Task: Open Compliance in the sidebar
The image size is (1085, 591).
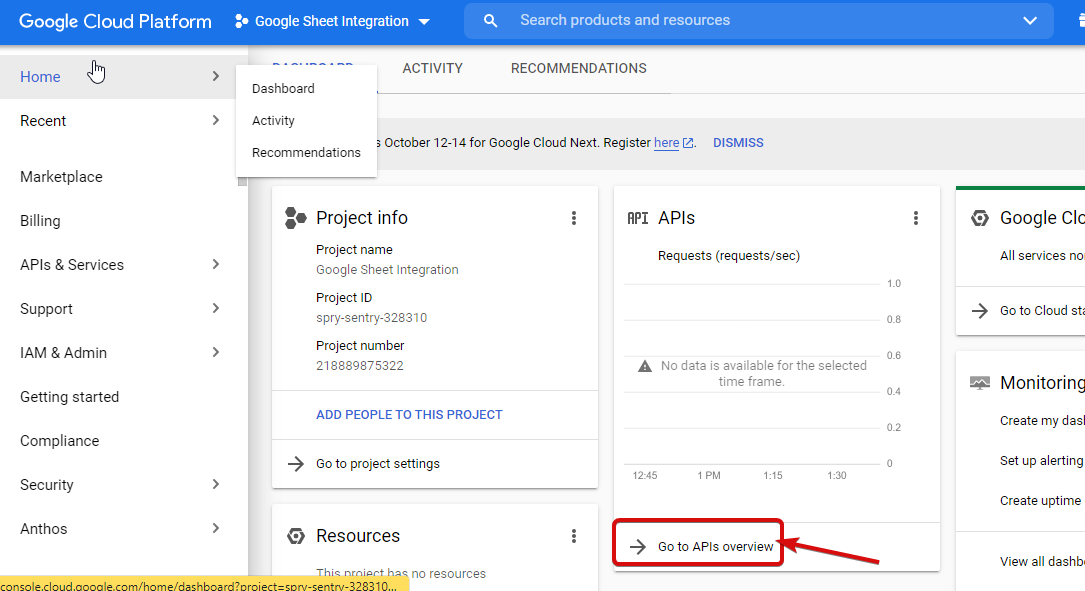Action: point(60,441)
